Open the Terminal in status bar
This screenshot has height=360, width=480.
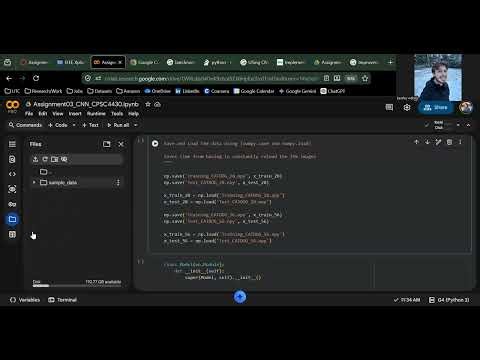click(63, 300)
